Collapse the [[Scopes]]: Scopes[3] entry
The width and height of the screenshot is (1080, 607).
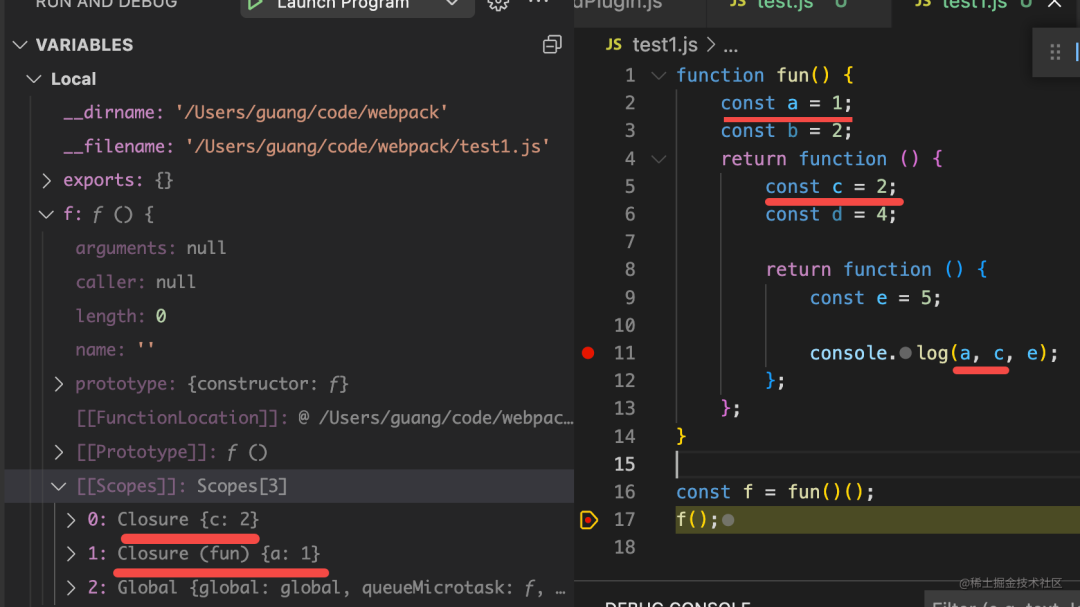pos(59,486)
